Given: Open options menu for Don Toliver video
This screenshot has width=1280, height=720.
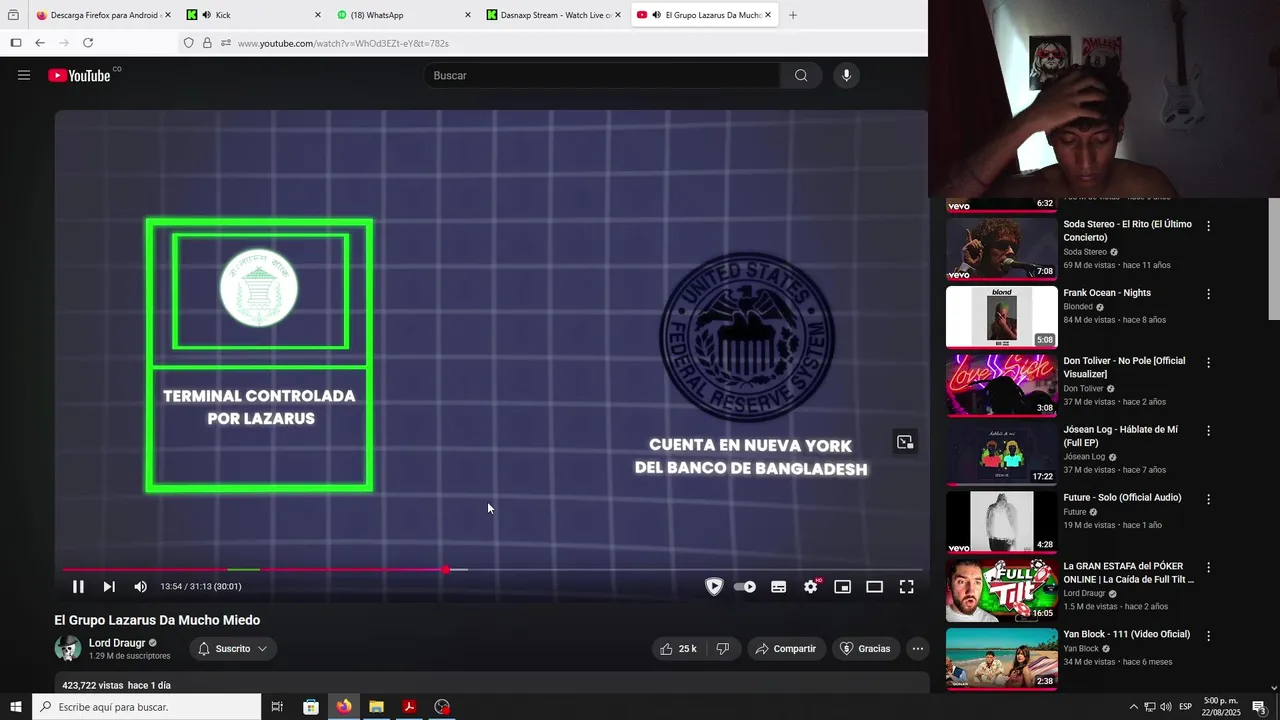Looking at the screenshot, I should tap(1208, 363).
